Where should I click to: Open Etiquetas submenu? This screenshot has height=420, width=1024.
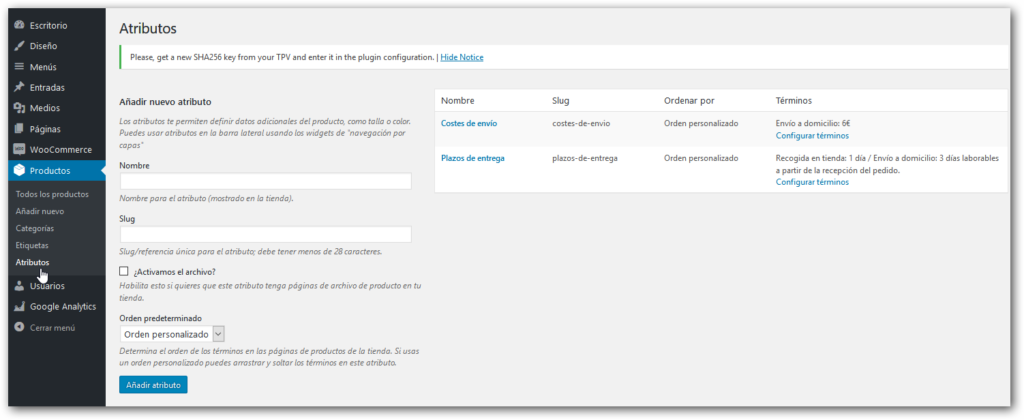pos(32,245)
